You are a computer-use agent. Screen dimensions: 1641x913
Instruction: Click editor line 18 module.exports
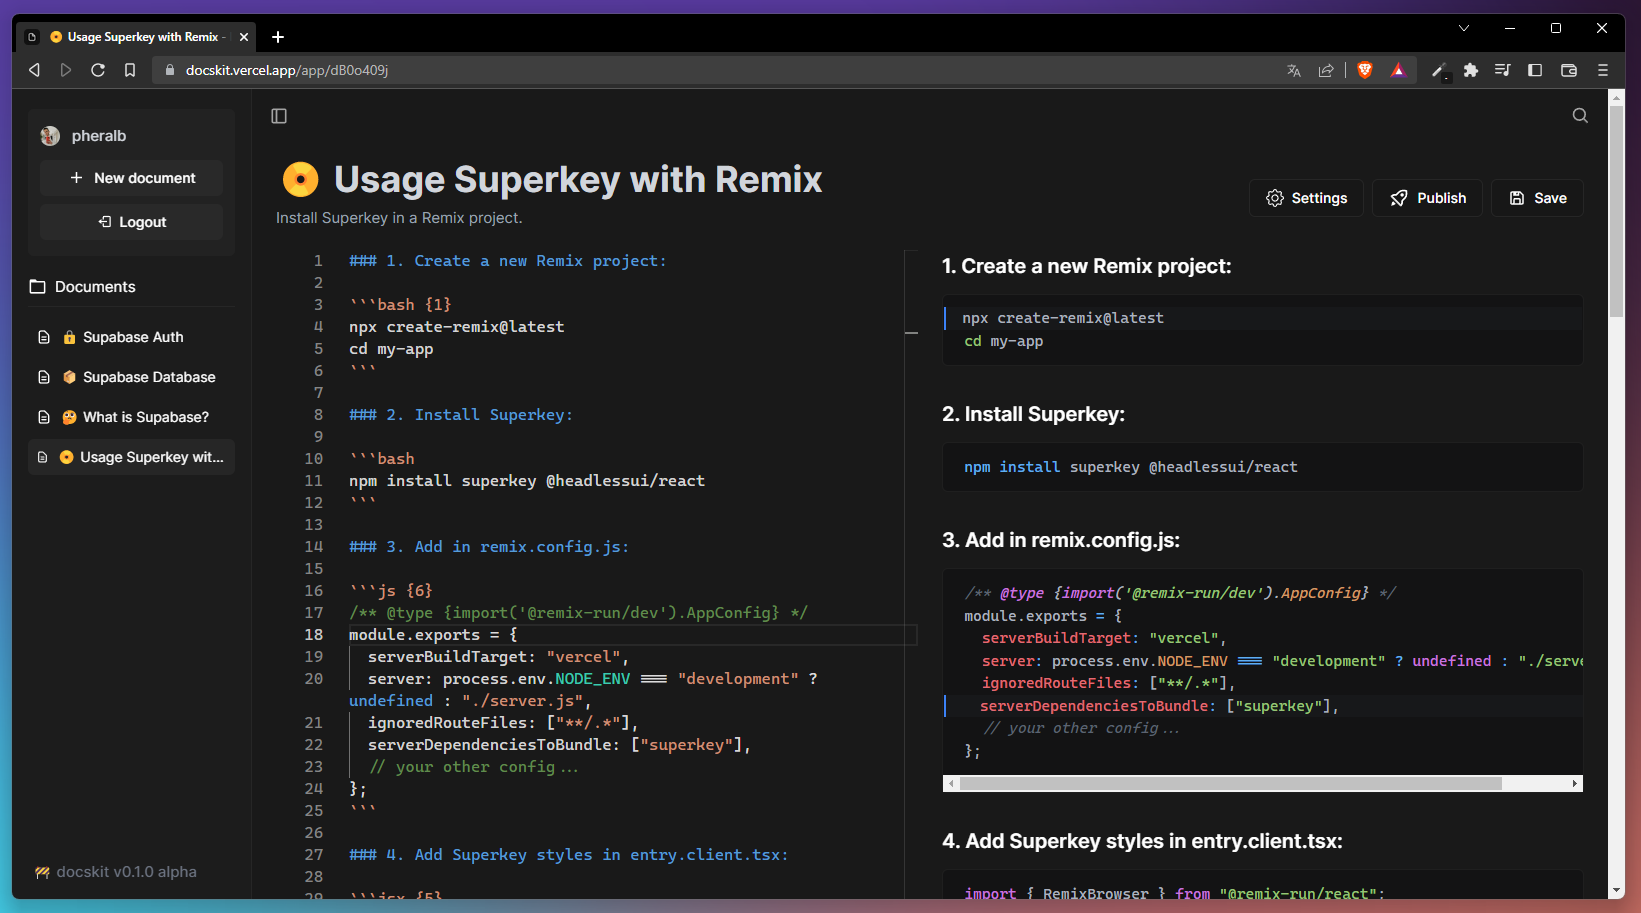(433, 635)
